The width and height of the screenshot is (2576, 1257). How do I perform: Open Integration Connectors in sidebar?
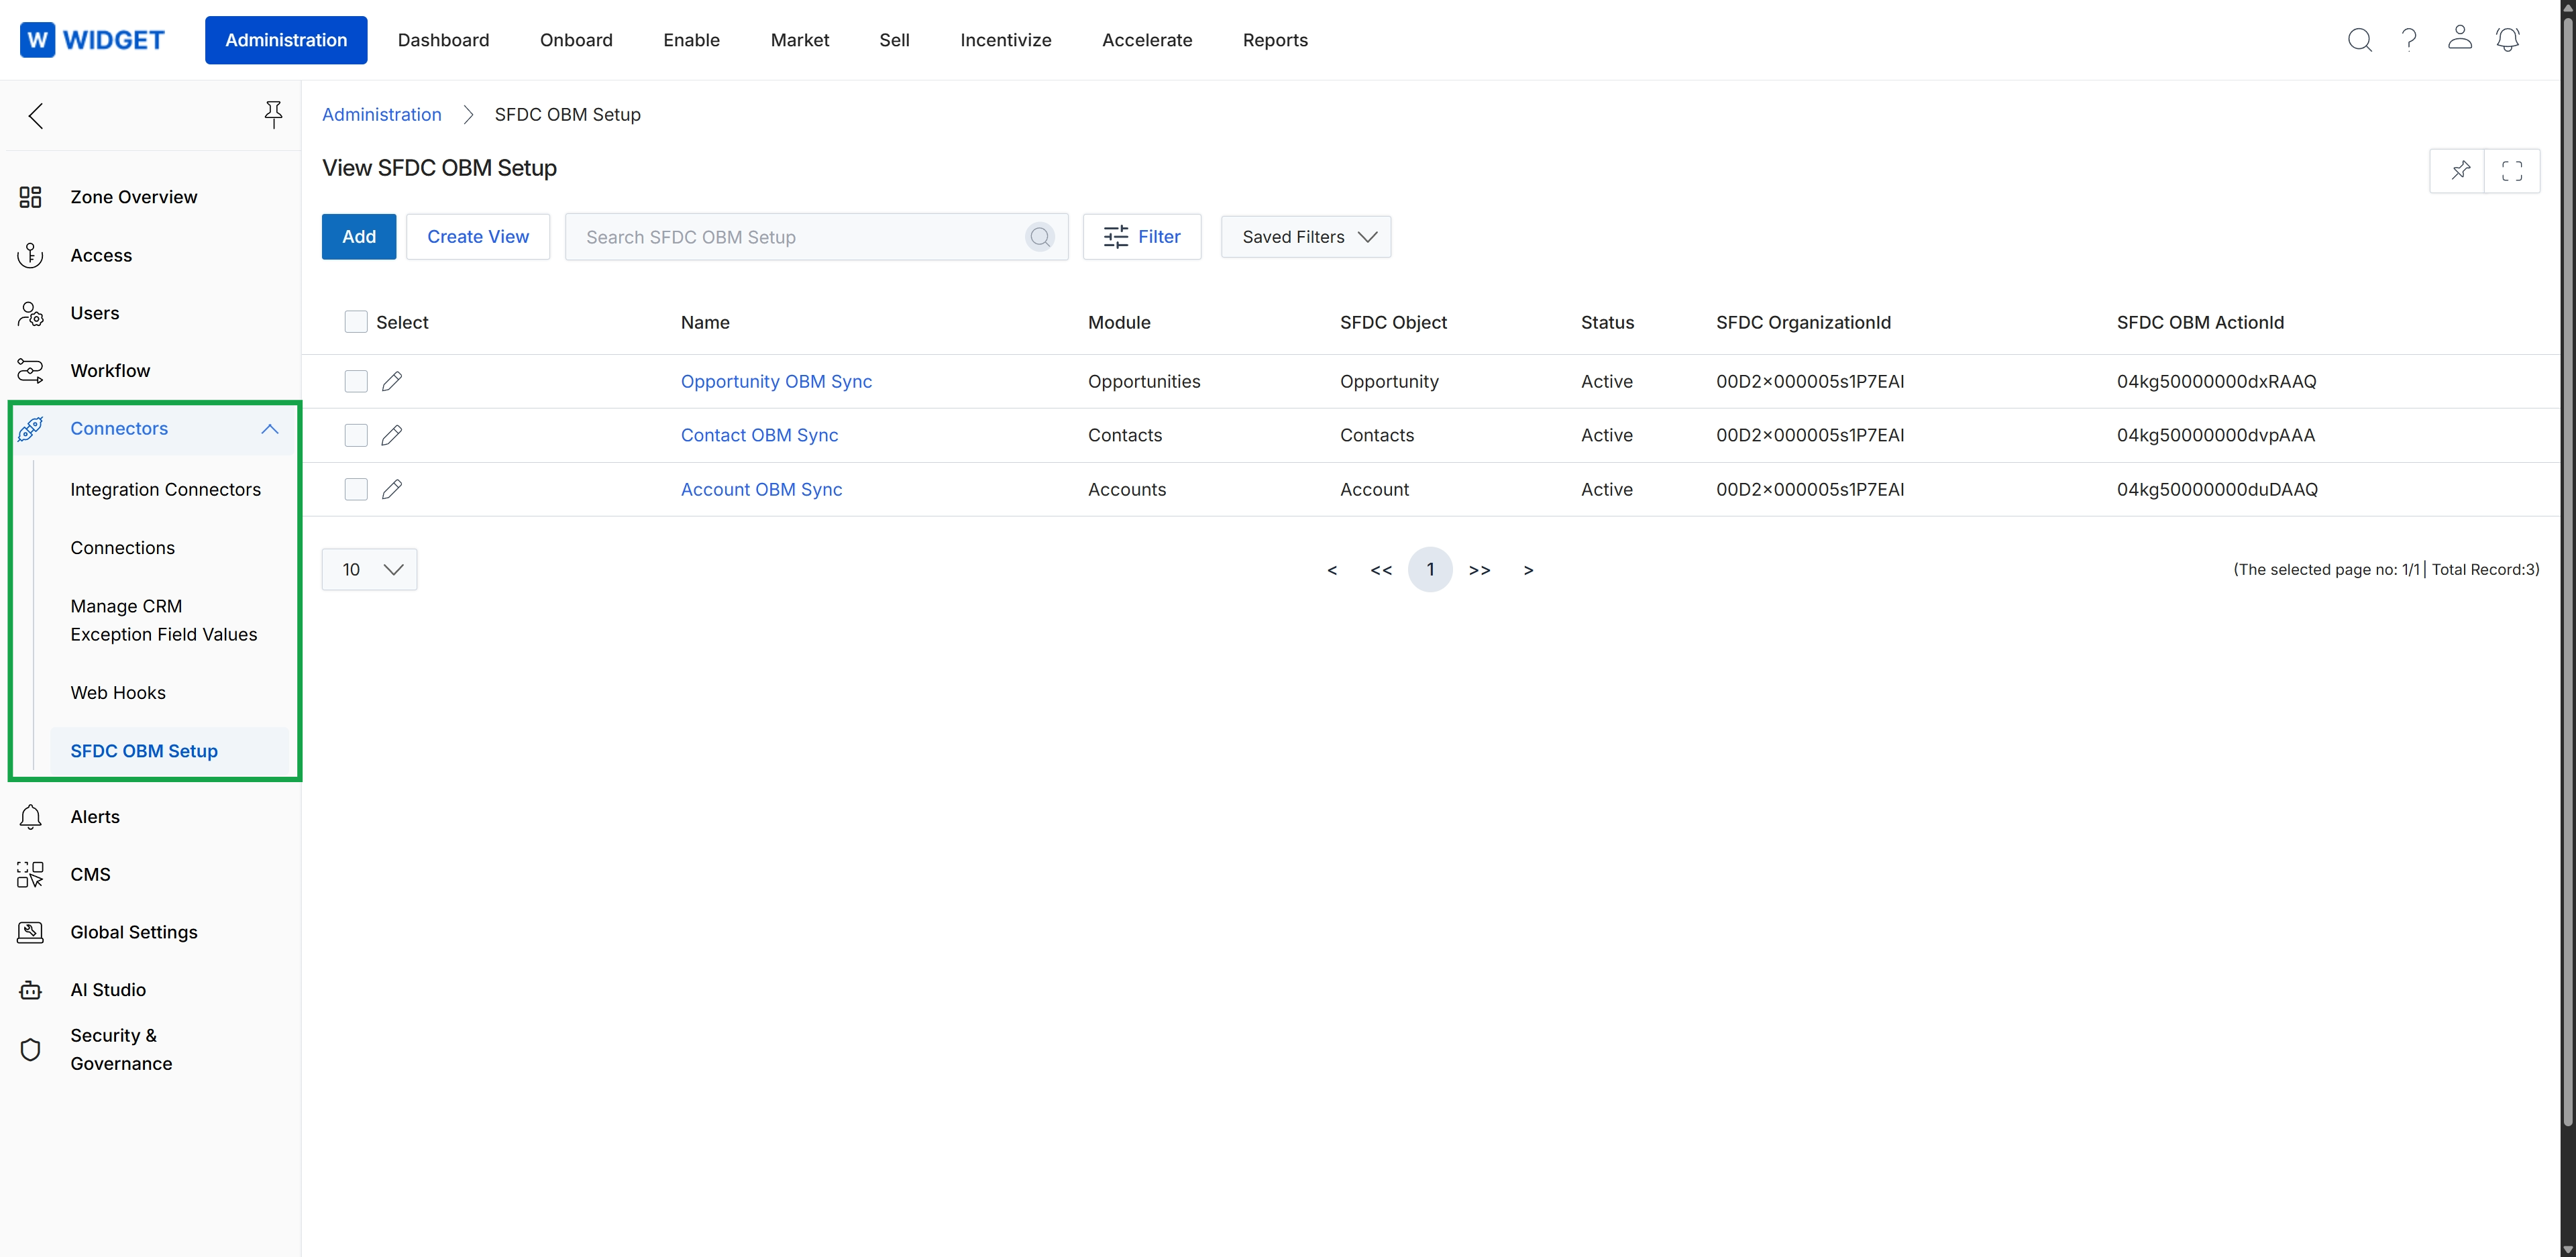(x=165, y=490)
